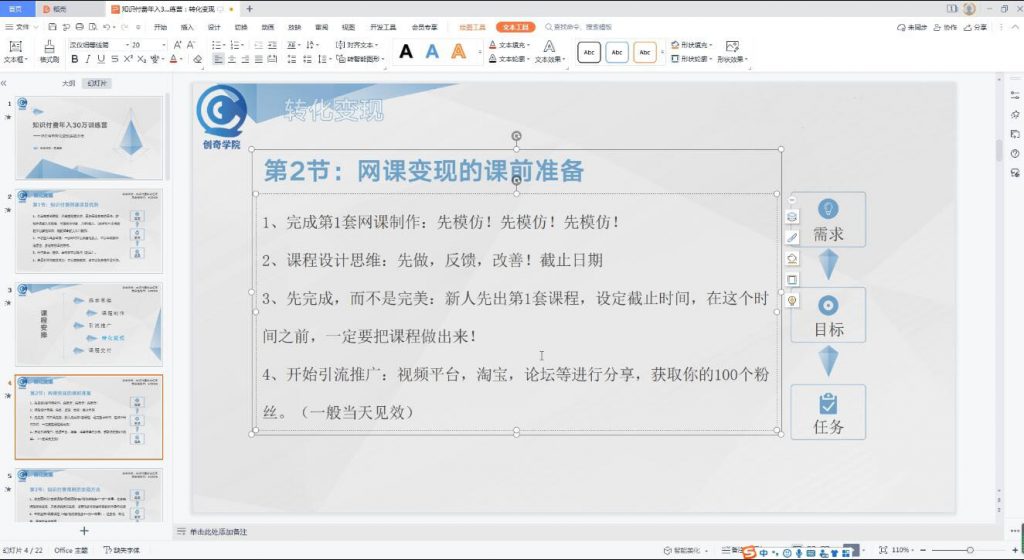
Task: Click the 分享 Share button
Action: pos(975,27)
